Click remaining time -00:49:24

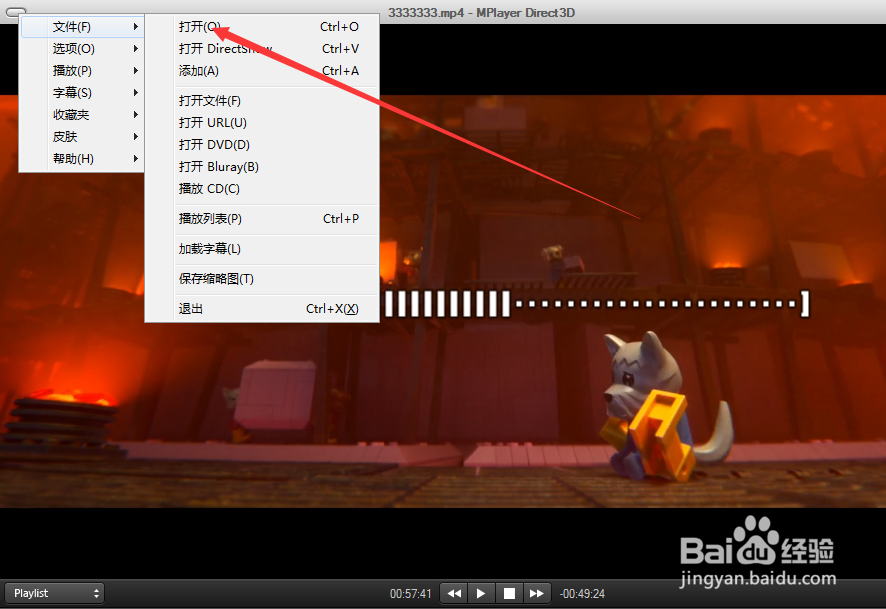tap(582, 594)
